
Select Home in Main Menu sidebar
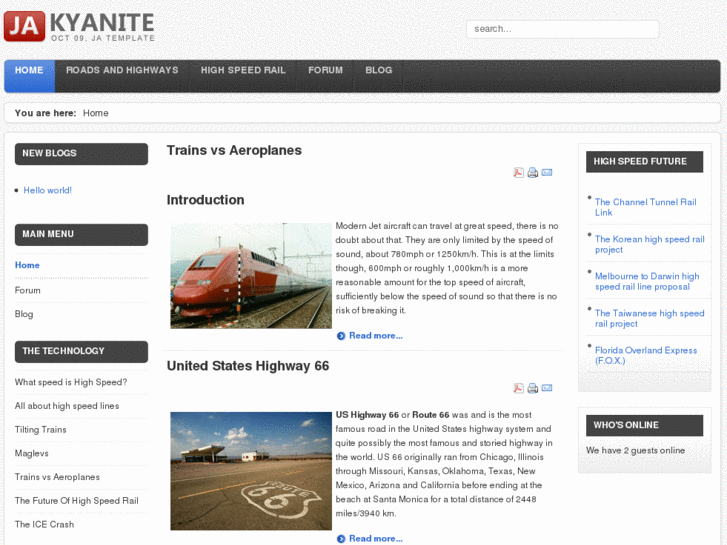pos(27,265)
